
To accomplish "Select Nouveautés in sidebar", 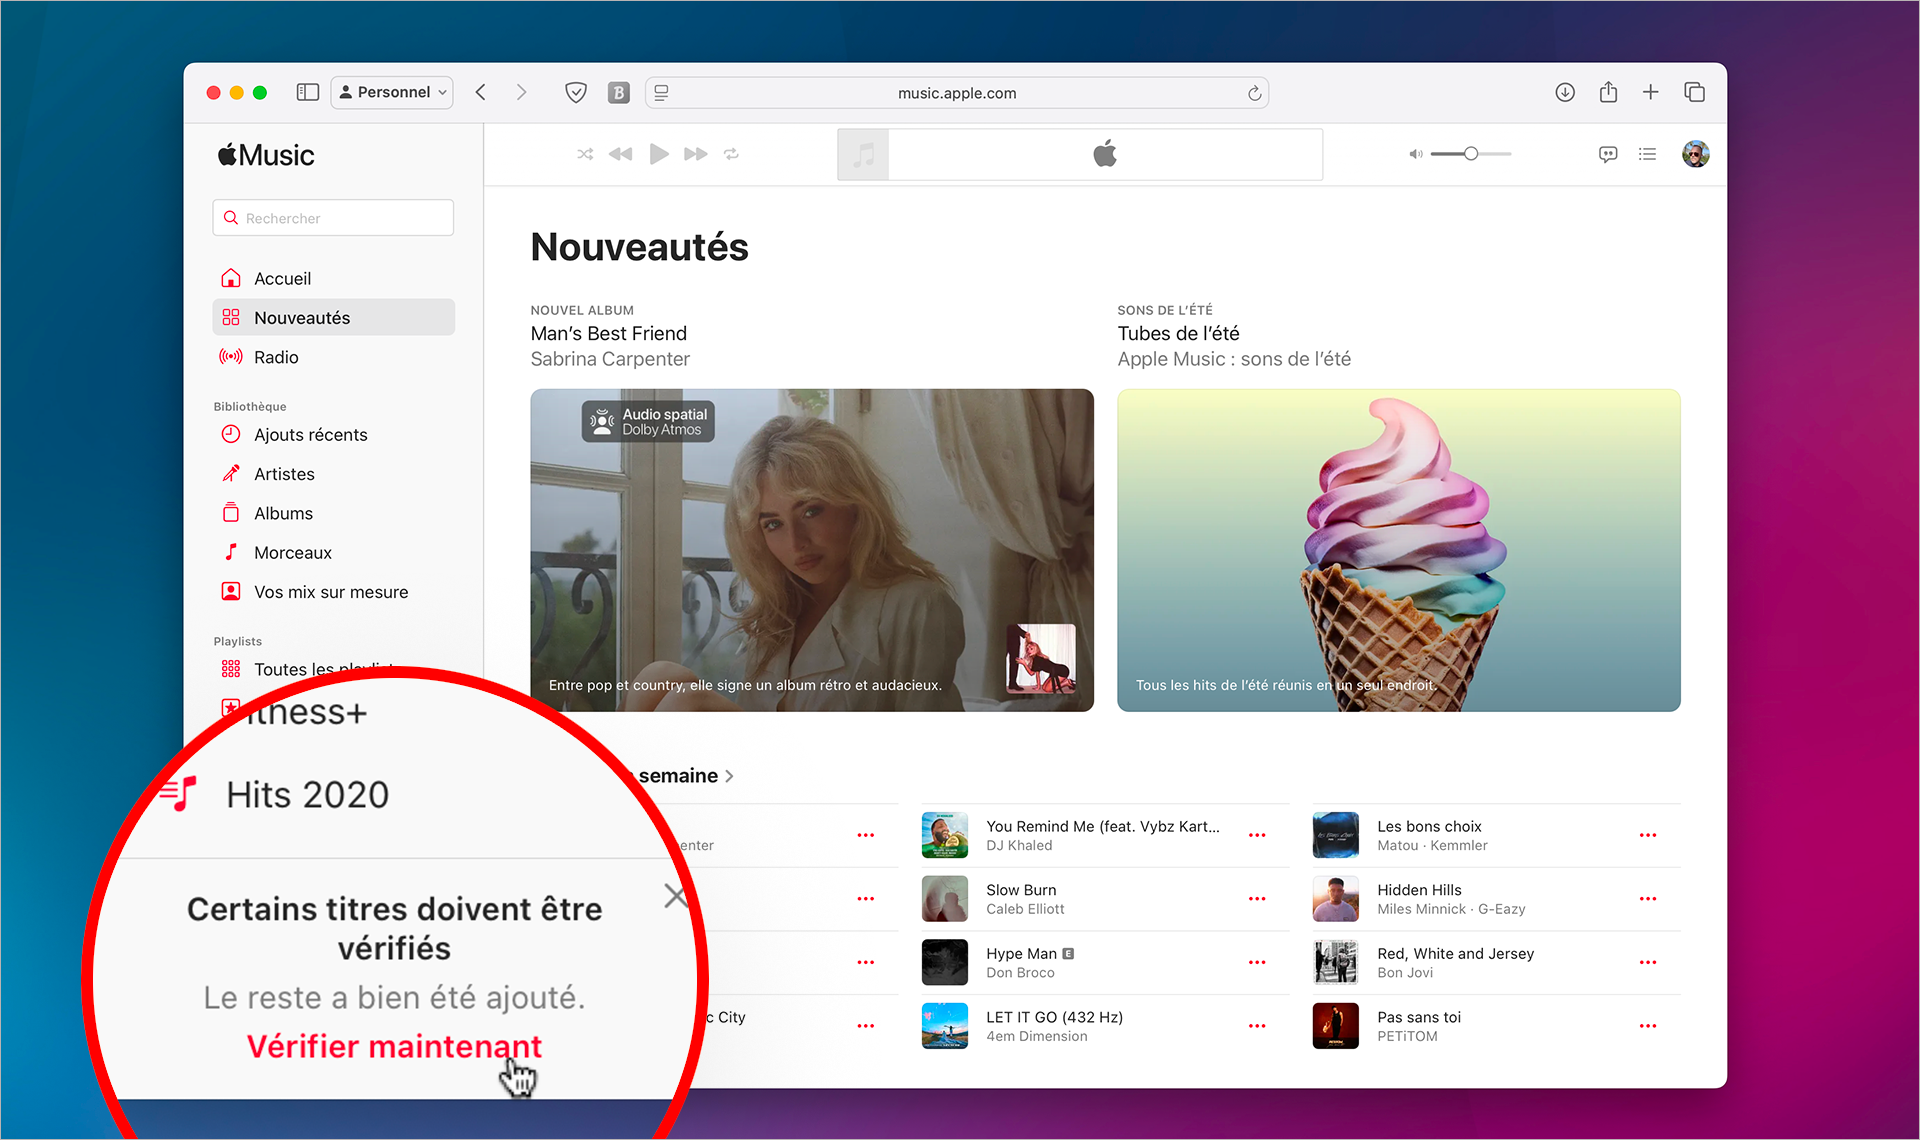I will click(333, 317).
